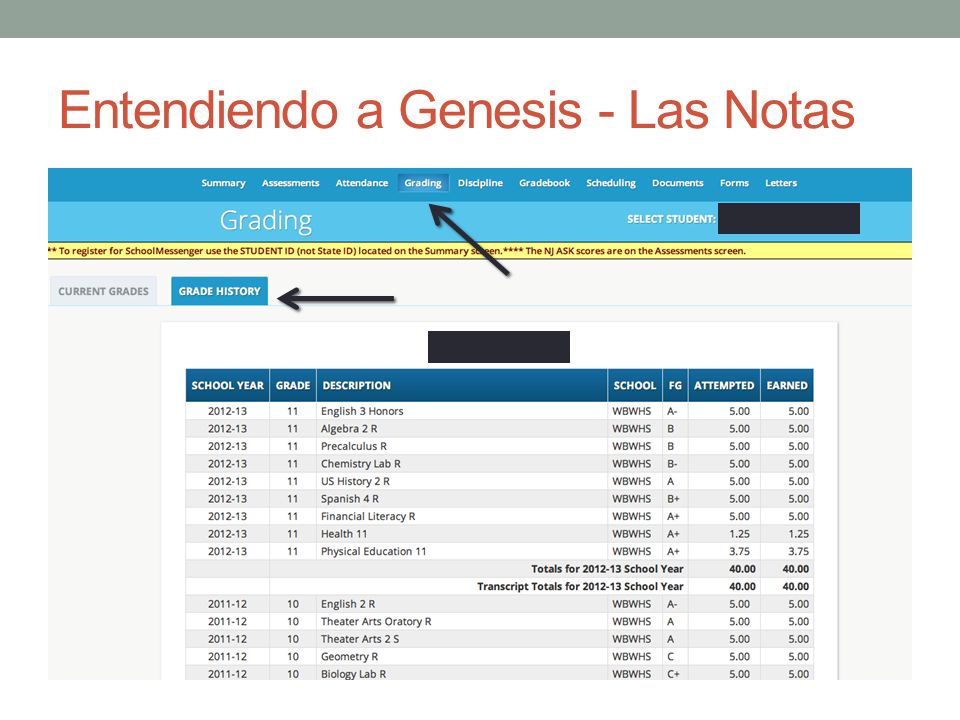The height and width of the screenshot is (720, 960).
Task: Select the Geometry R course
Action: (500, 656)
